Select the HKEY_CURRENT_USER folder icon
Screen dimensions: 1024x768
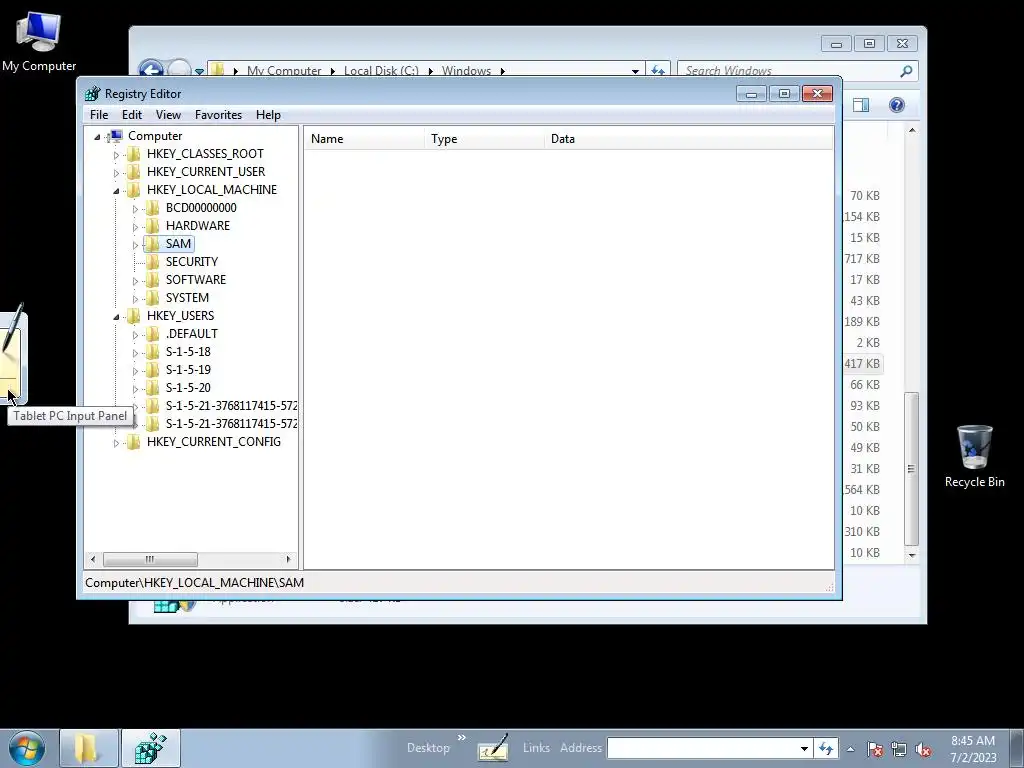click(x=133, y=172)
